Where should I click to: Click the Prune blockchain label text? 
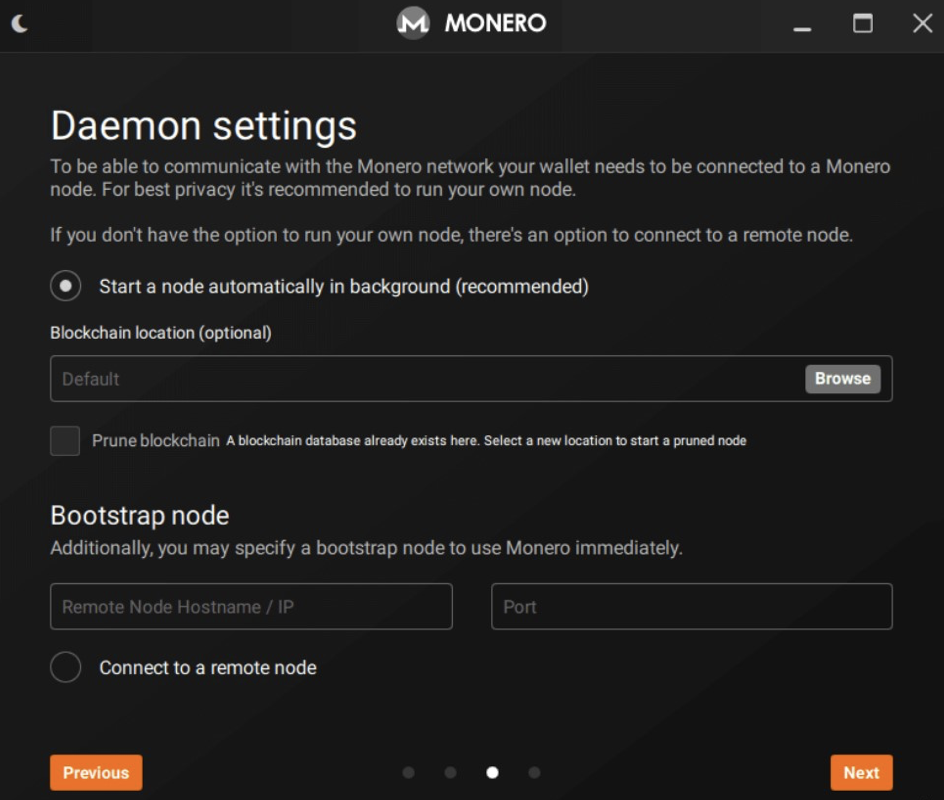tap(156, 440)
